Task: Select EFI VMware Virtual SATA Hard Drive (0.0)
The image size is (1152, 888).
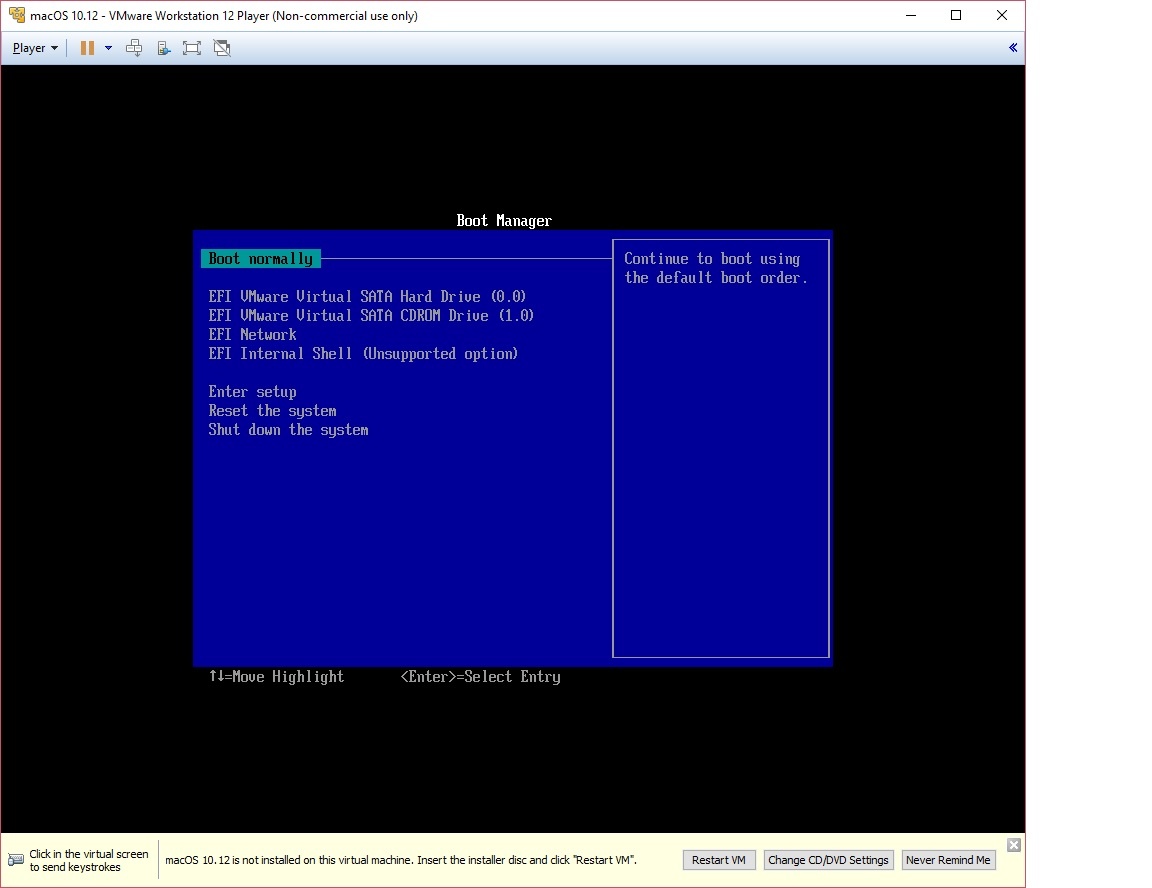Action: pos(367,297)
